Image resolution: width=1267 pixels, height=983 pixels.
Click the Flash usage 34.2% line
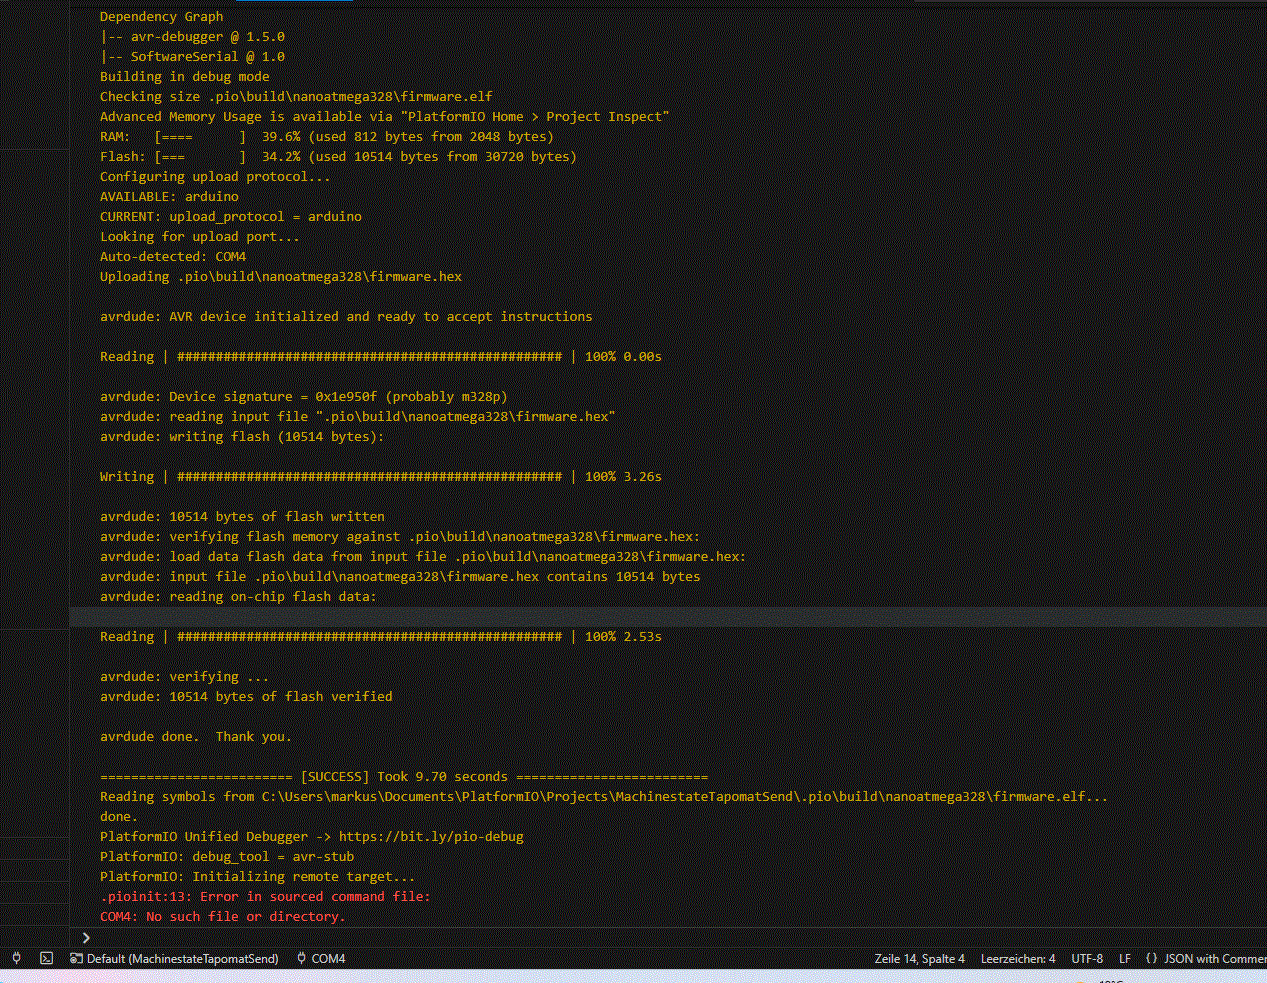[338, 156]
